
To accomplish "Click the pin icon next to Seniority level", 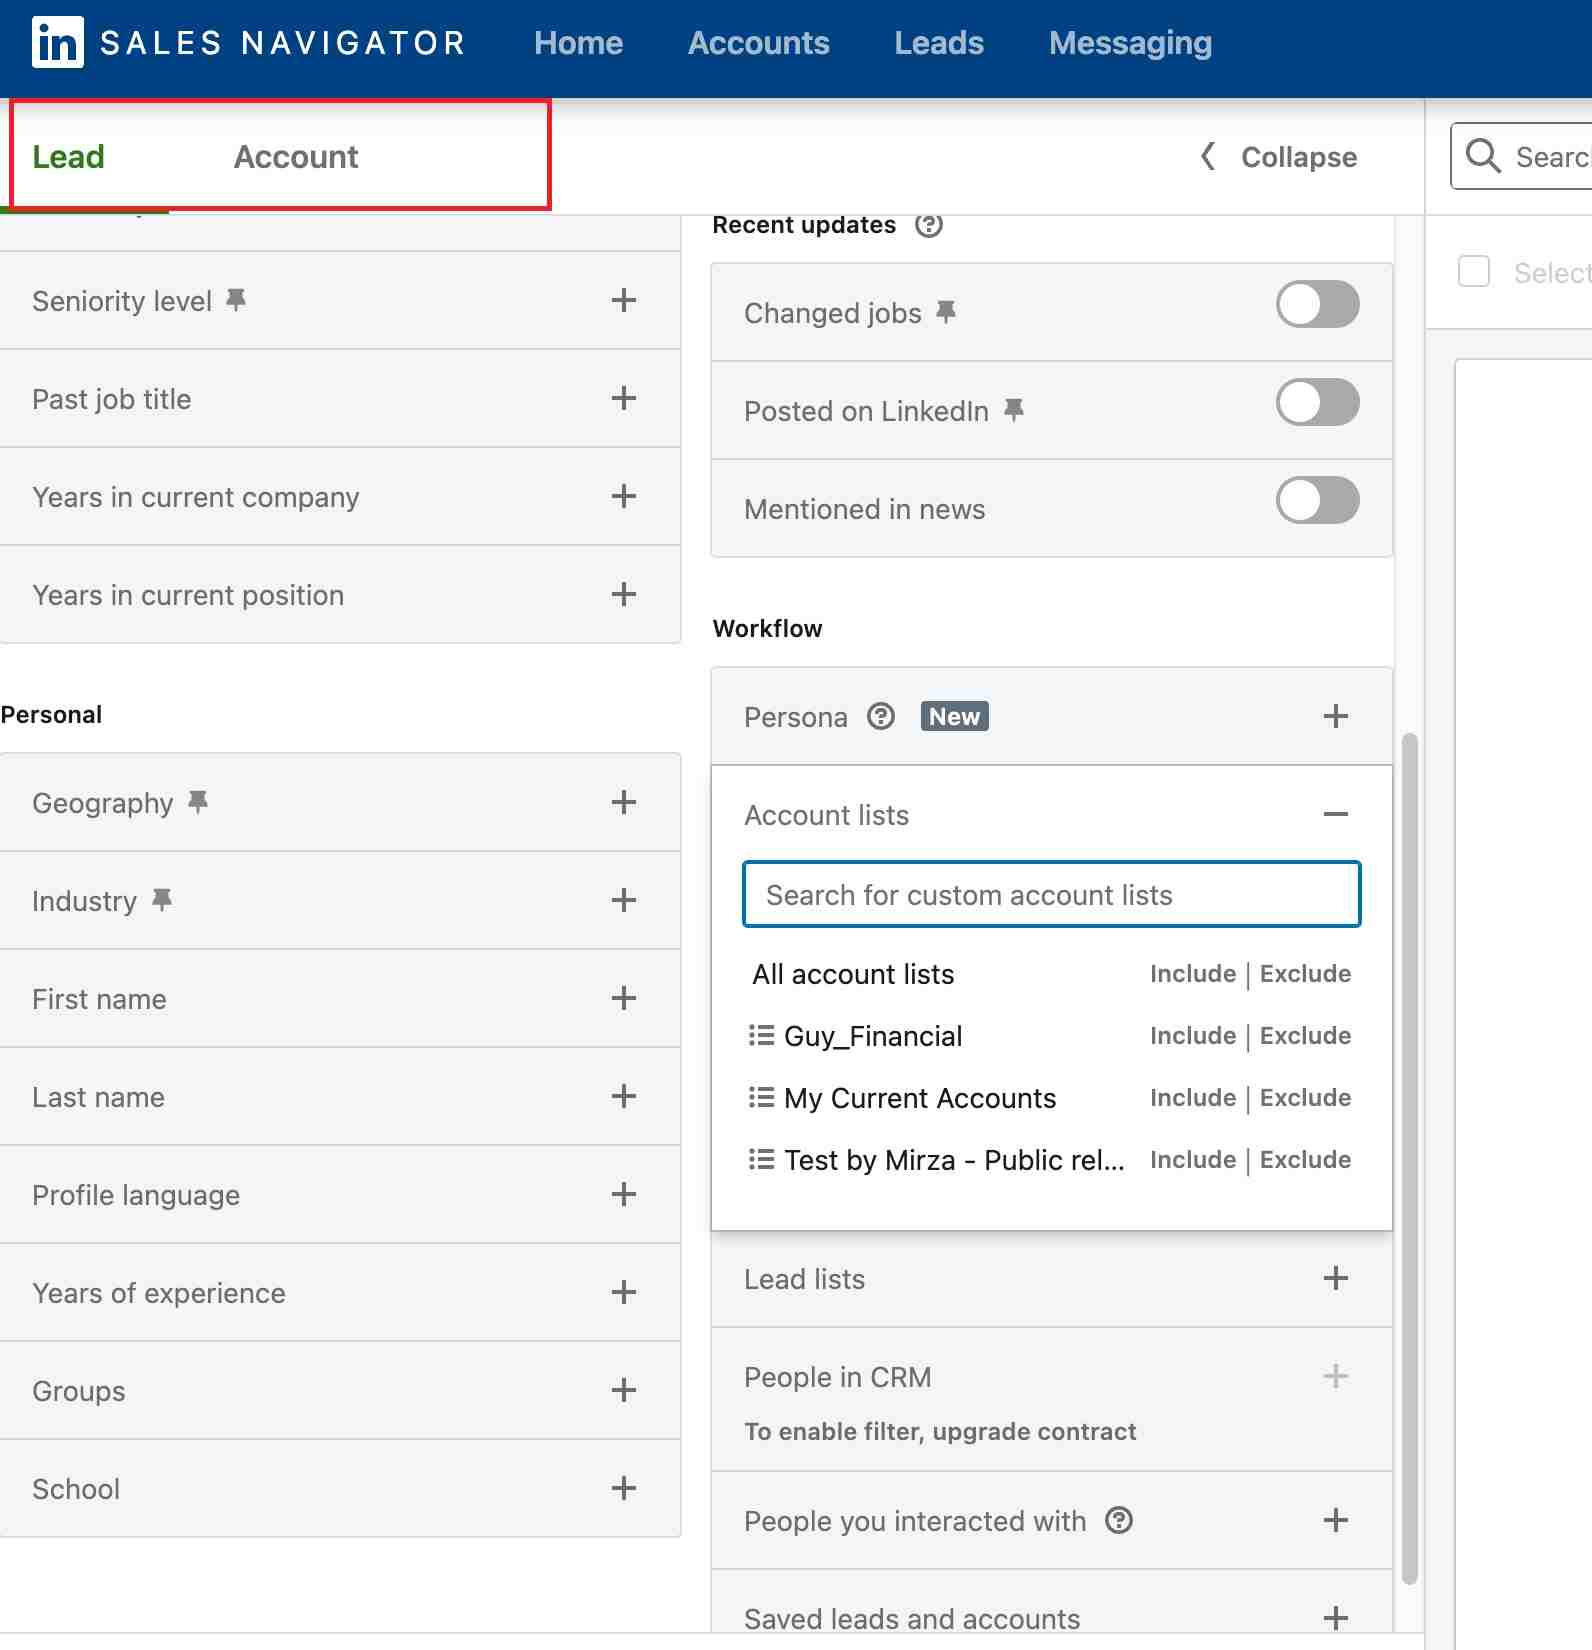I will tap(236, 300).
